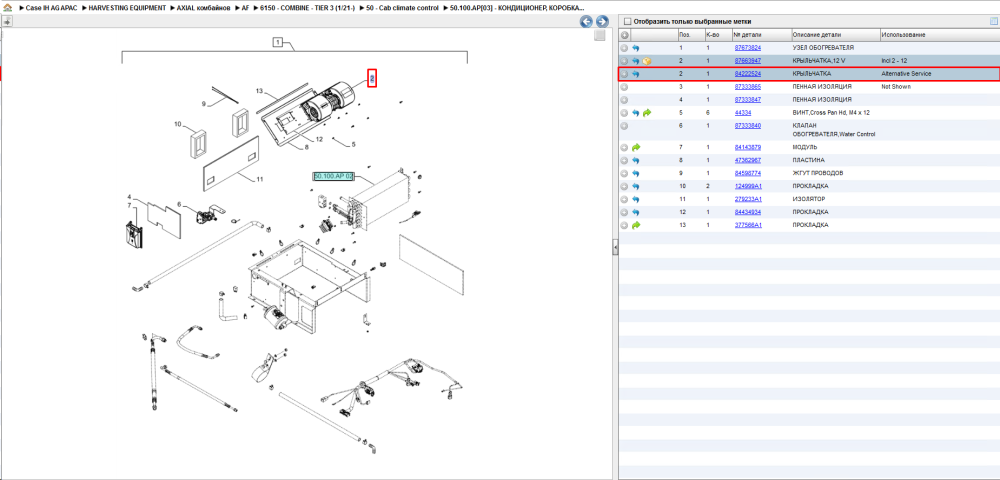Open the package icon for part 87663947
This screenshot has height=480, width=1000.
[647, 61]
